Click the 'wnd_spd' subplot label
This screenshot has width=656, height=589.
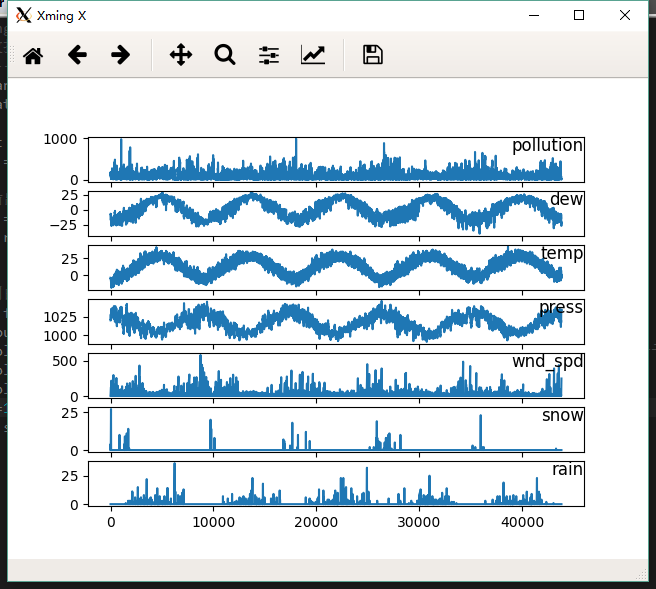pyautogui.click(x=547, y=361)
